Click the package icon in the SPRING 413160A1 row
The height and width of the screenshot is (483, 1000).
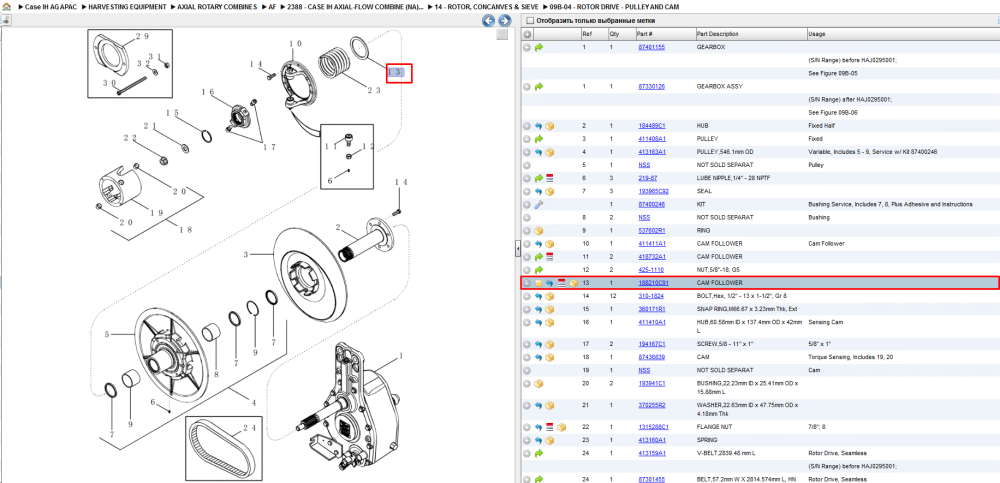coord(549,440)
